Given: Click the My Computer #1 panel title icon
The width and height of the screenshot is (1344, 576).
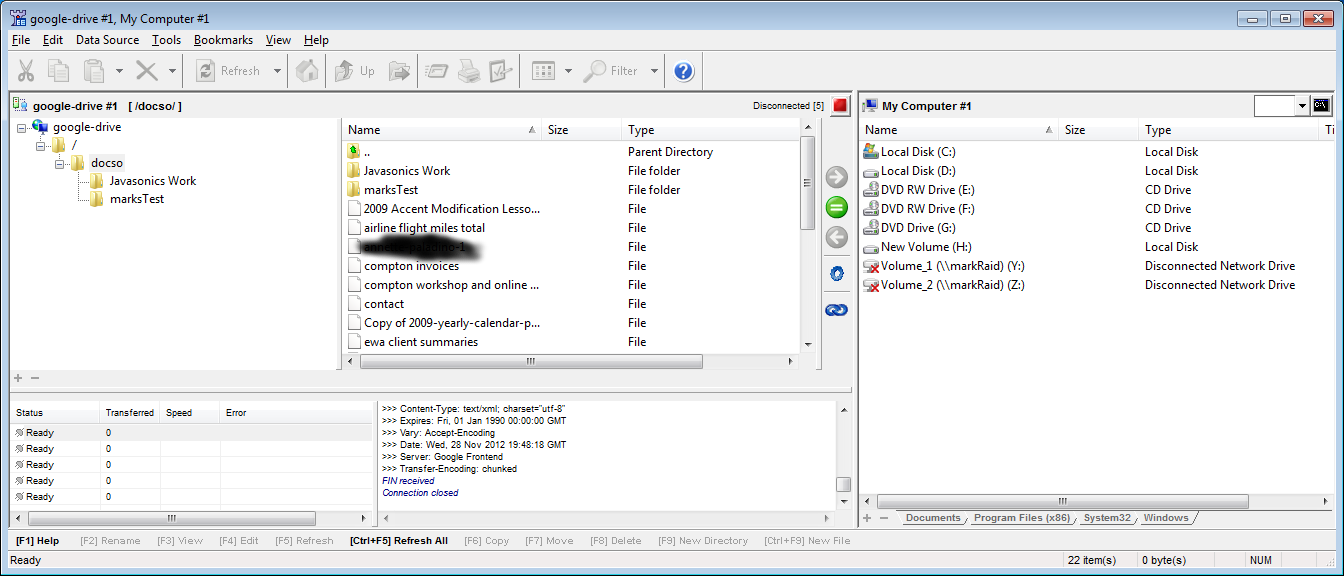Looking at the screenshot, I should click(870, 105).
